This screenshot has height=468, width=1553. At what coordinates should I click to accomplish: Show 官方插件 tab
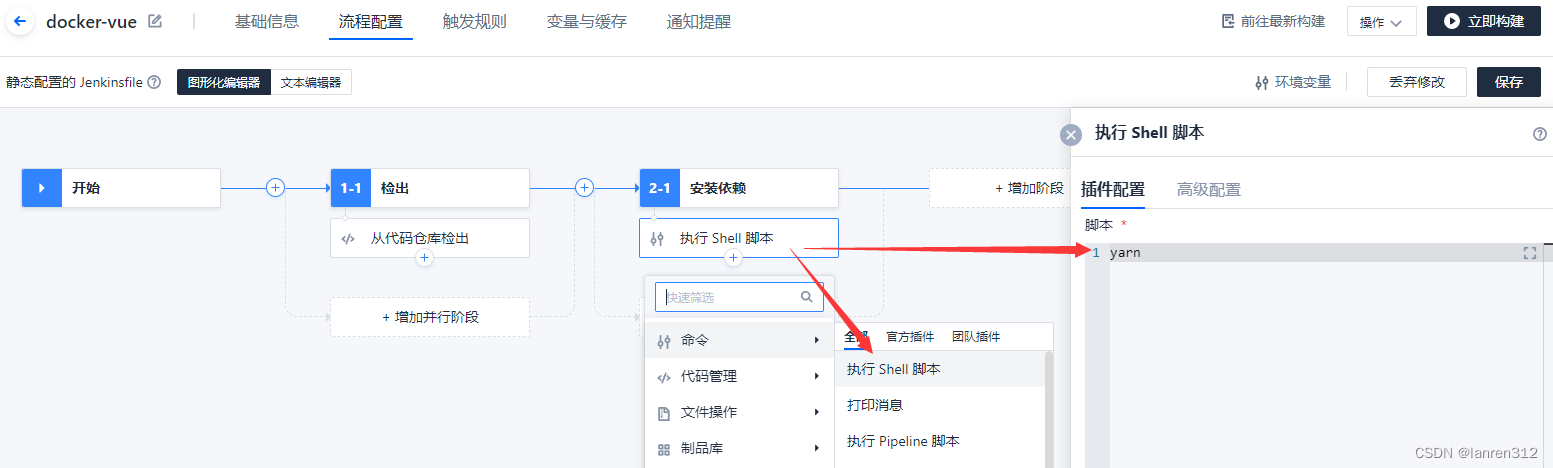click(x=910, y=337)
